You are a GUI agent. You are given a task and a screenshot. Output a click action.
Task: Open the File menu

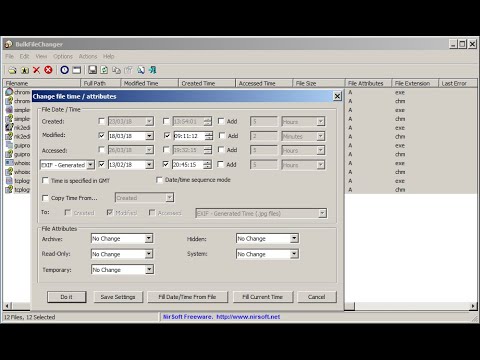pyautogui.click(x=10, y=56)
